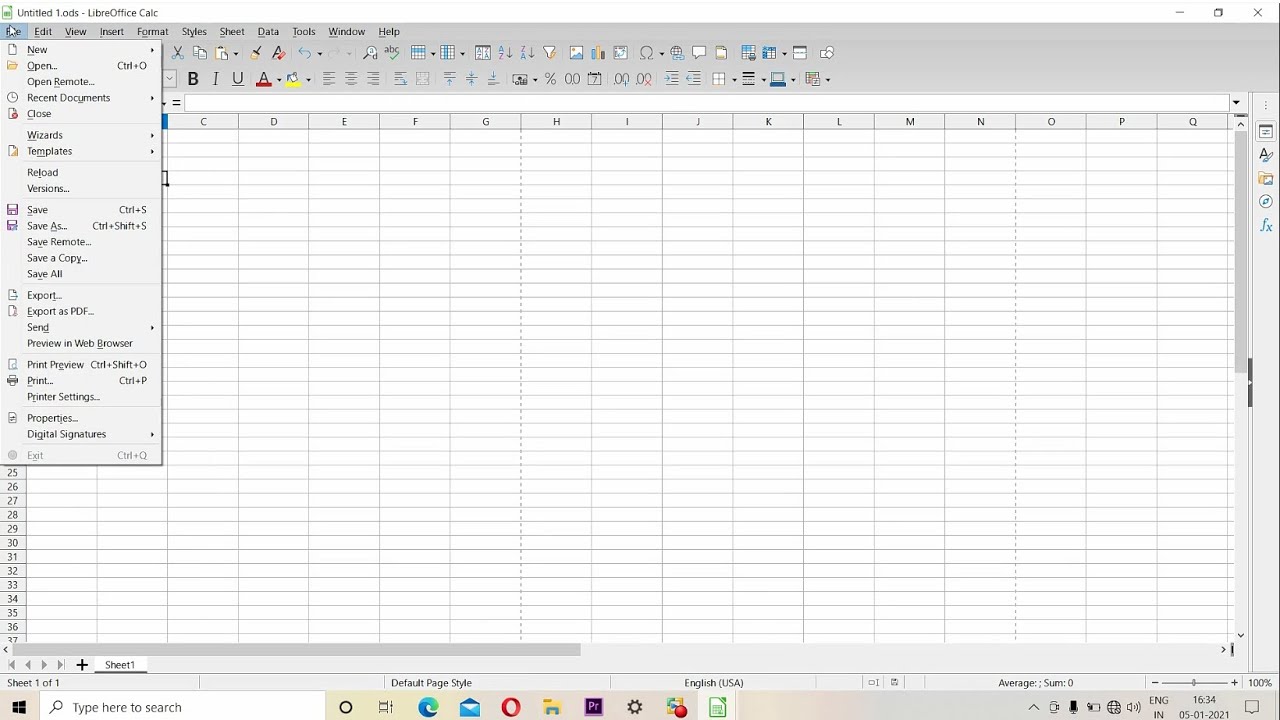Click the Define Print Area icon

748,53
